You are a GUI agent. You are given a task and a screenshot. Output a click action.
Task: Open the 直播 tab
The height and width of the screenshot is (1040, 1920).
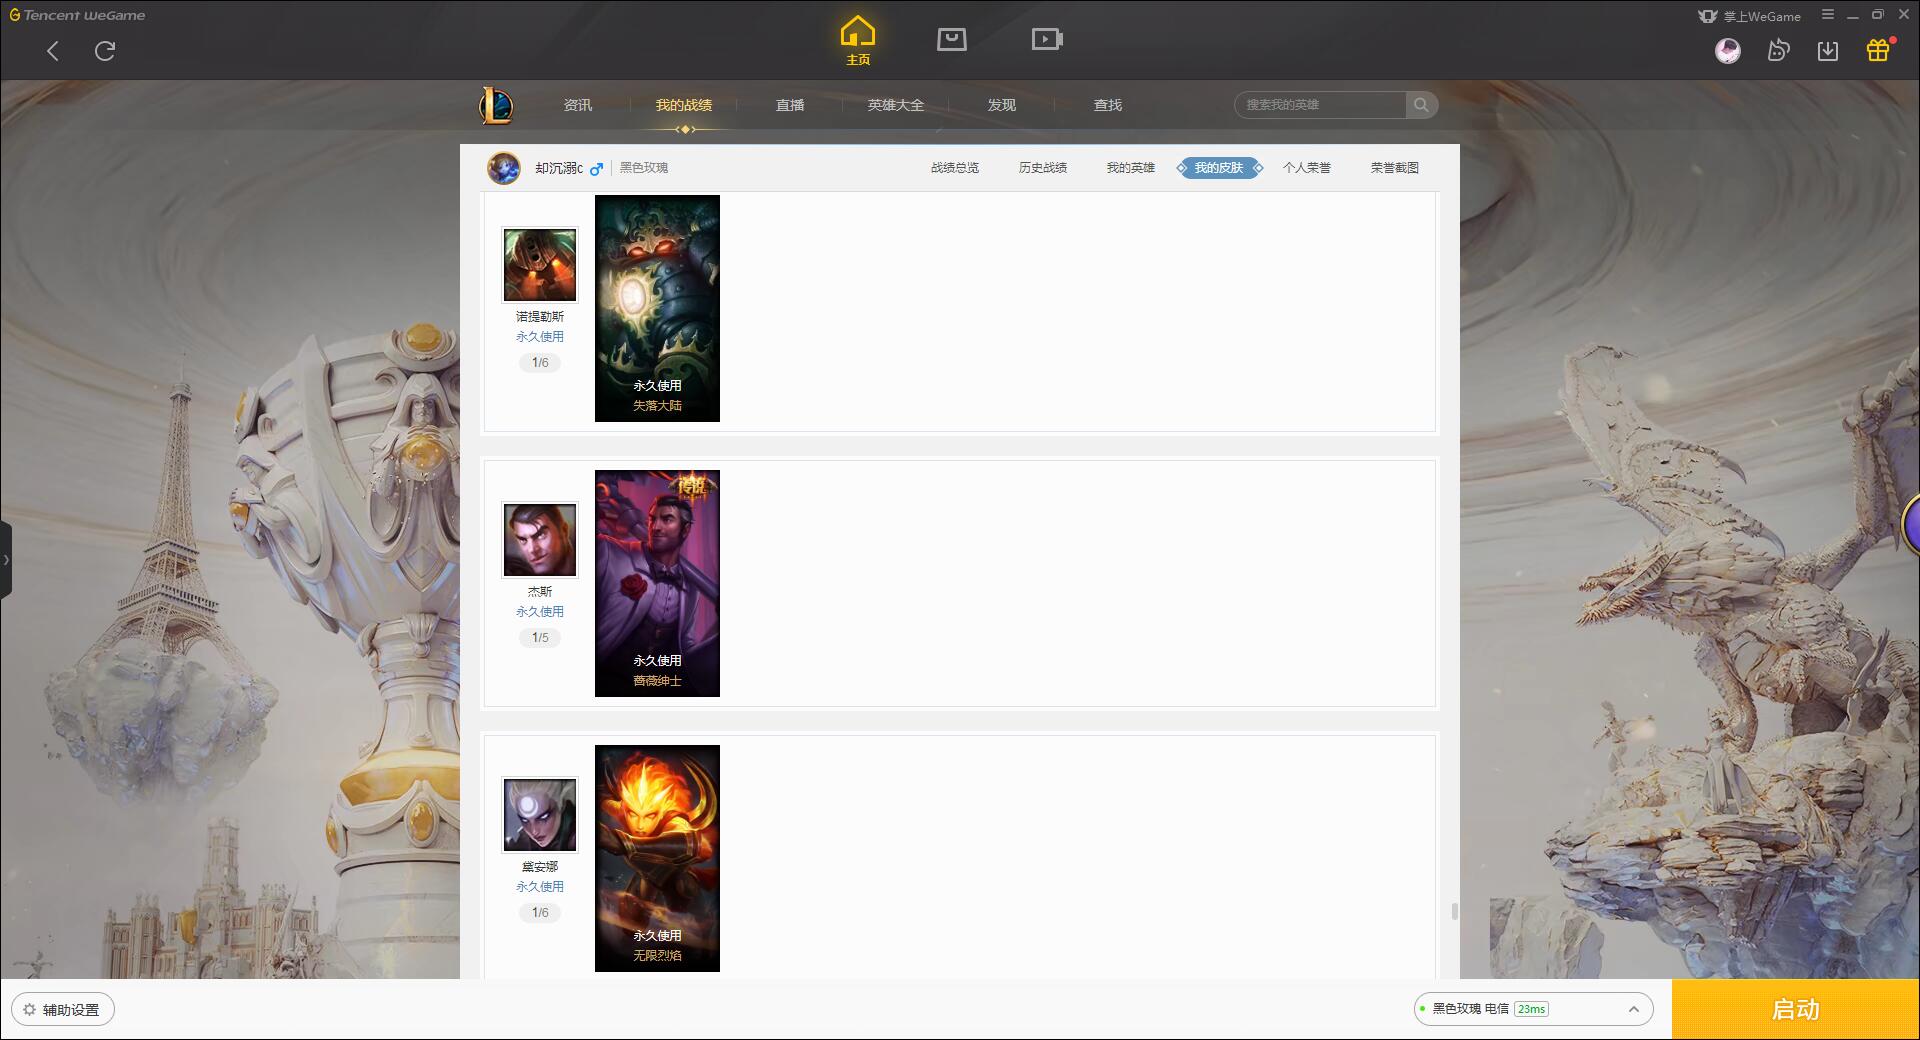coord(790,105)
